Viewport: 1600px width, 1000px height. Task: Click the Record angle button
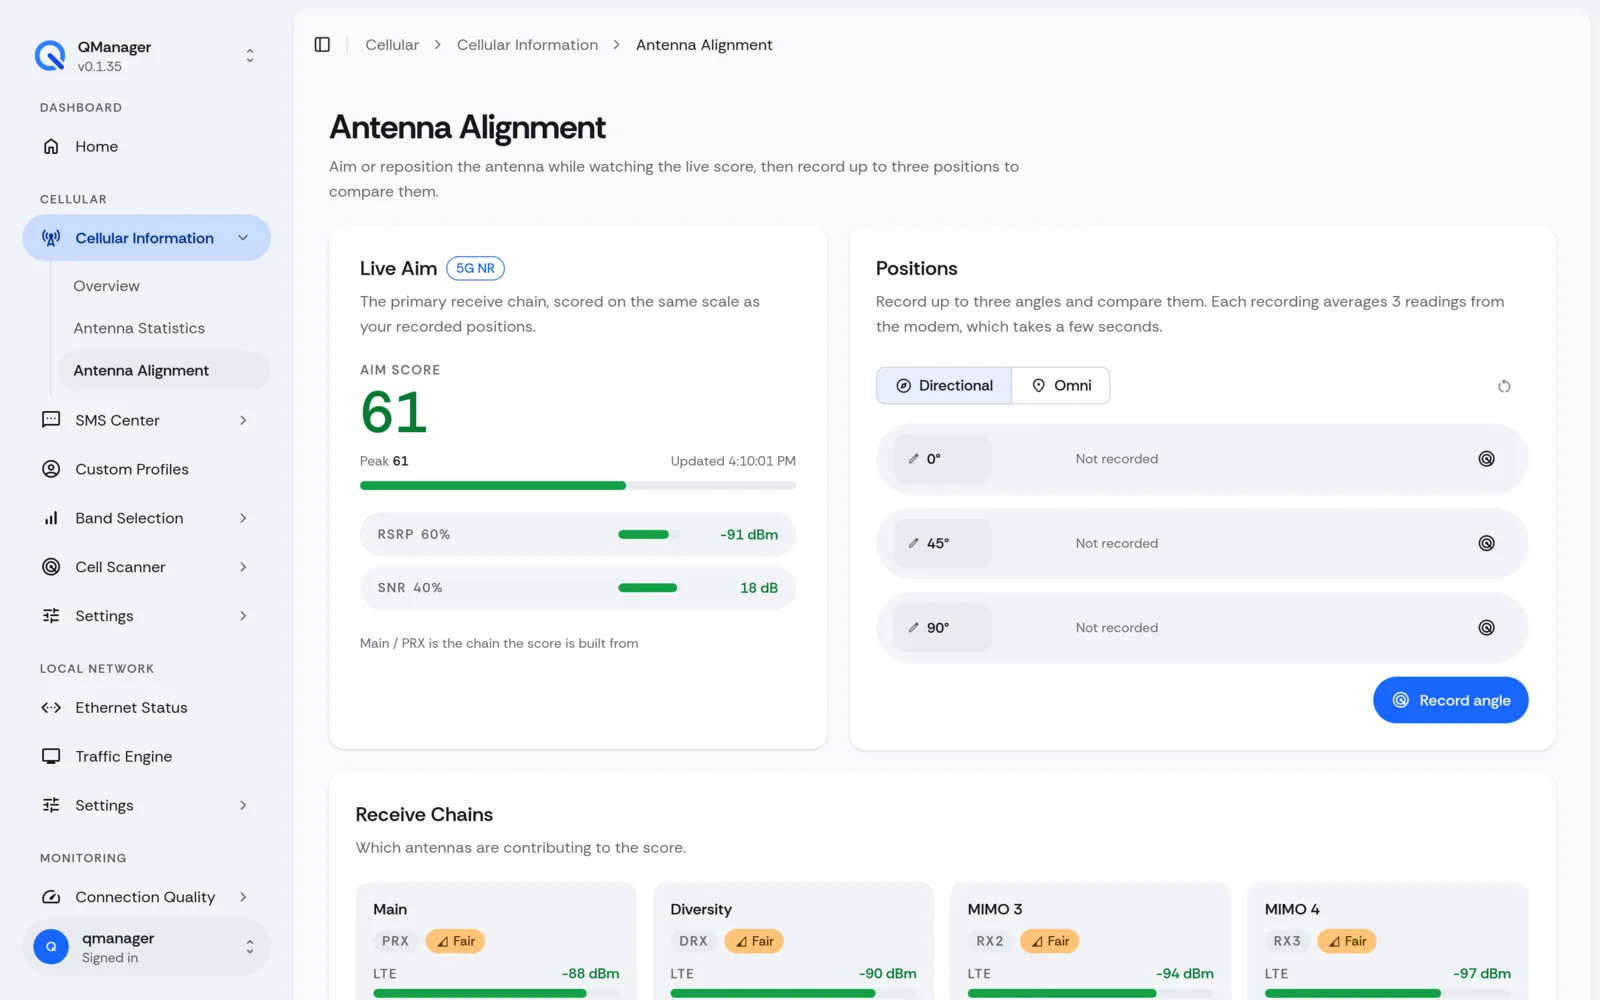pos(1450,700)
